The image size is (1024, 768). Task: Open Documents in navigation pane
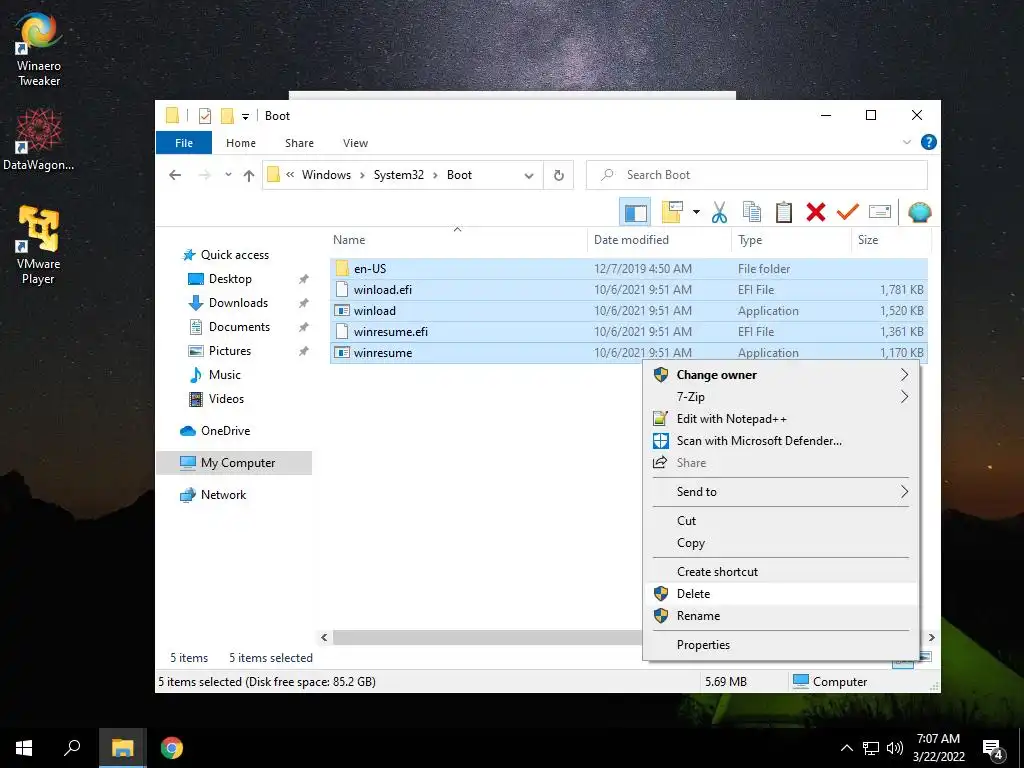pos(239,327)
